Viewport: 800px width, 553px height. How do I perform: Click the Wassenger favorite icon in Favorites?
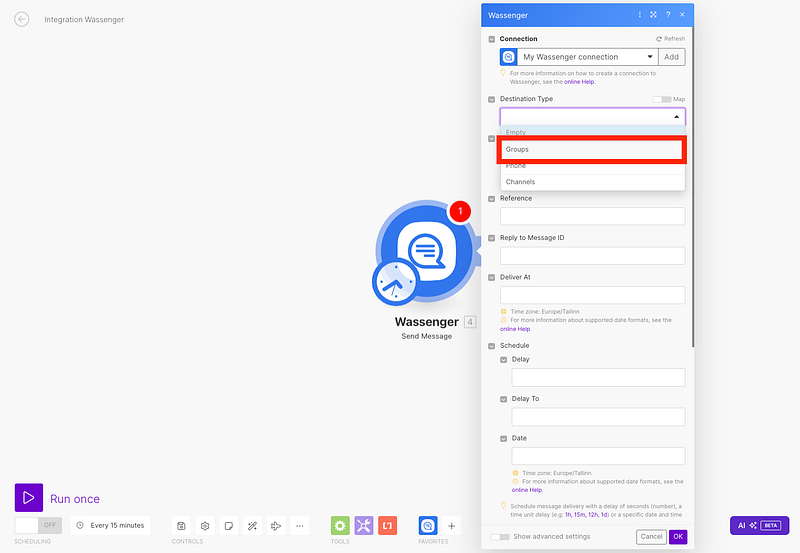pyautogui.click(x=428, y=525)
